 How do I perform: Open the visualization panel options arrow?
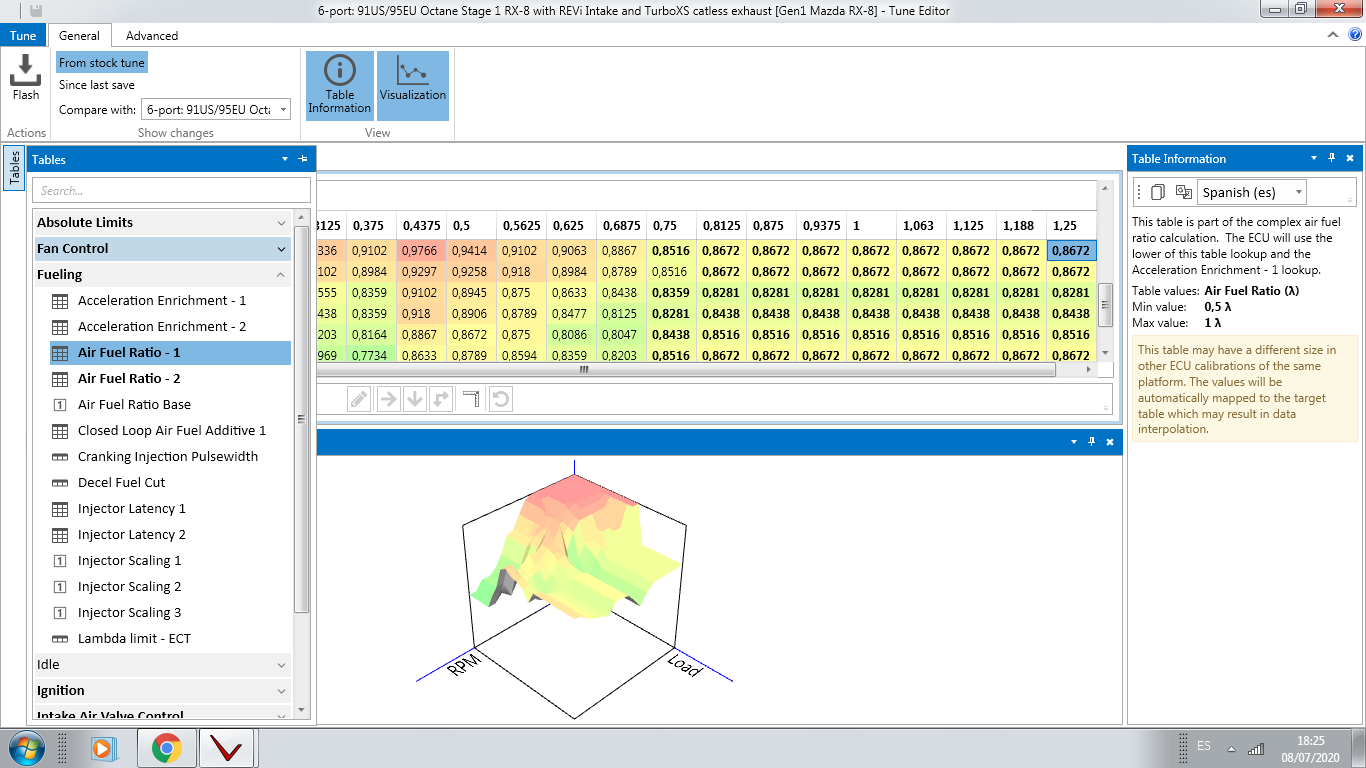click(1074, 441)
